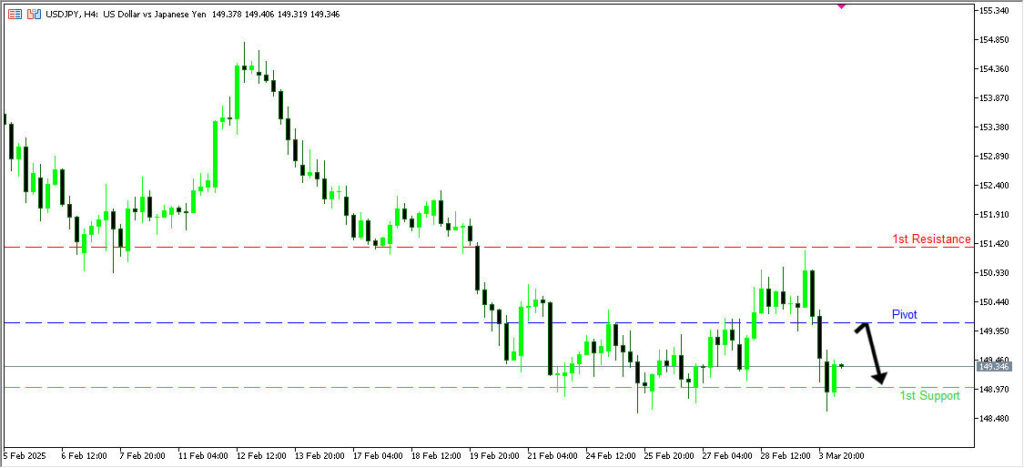Image resolution: width=1024 pixels, height=468 pixels.
Task: Click the '21 Feb 04:00' time label
Action: coord(550,454)
